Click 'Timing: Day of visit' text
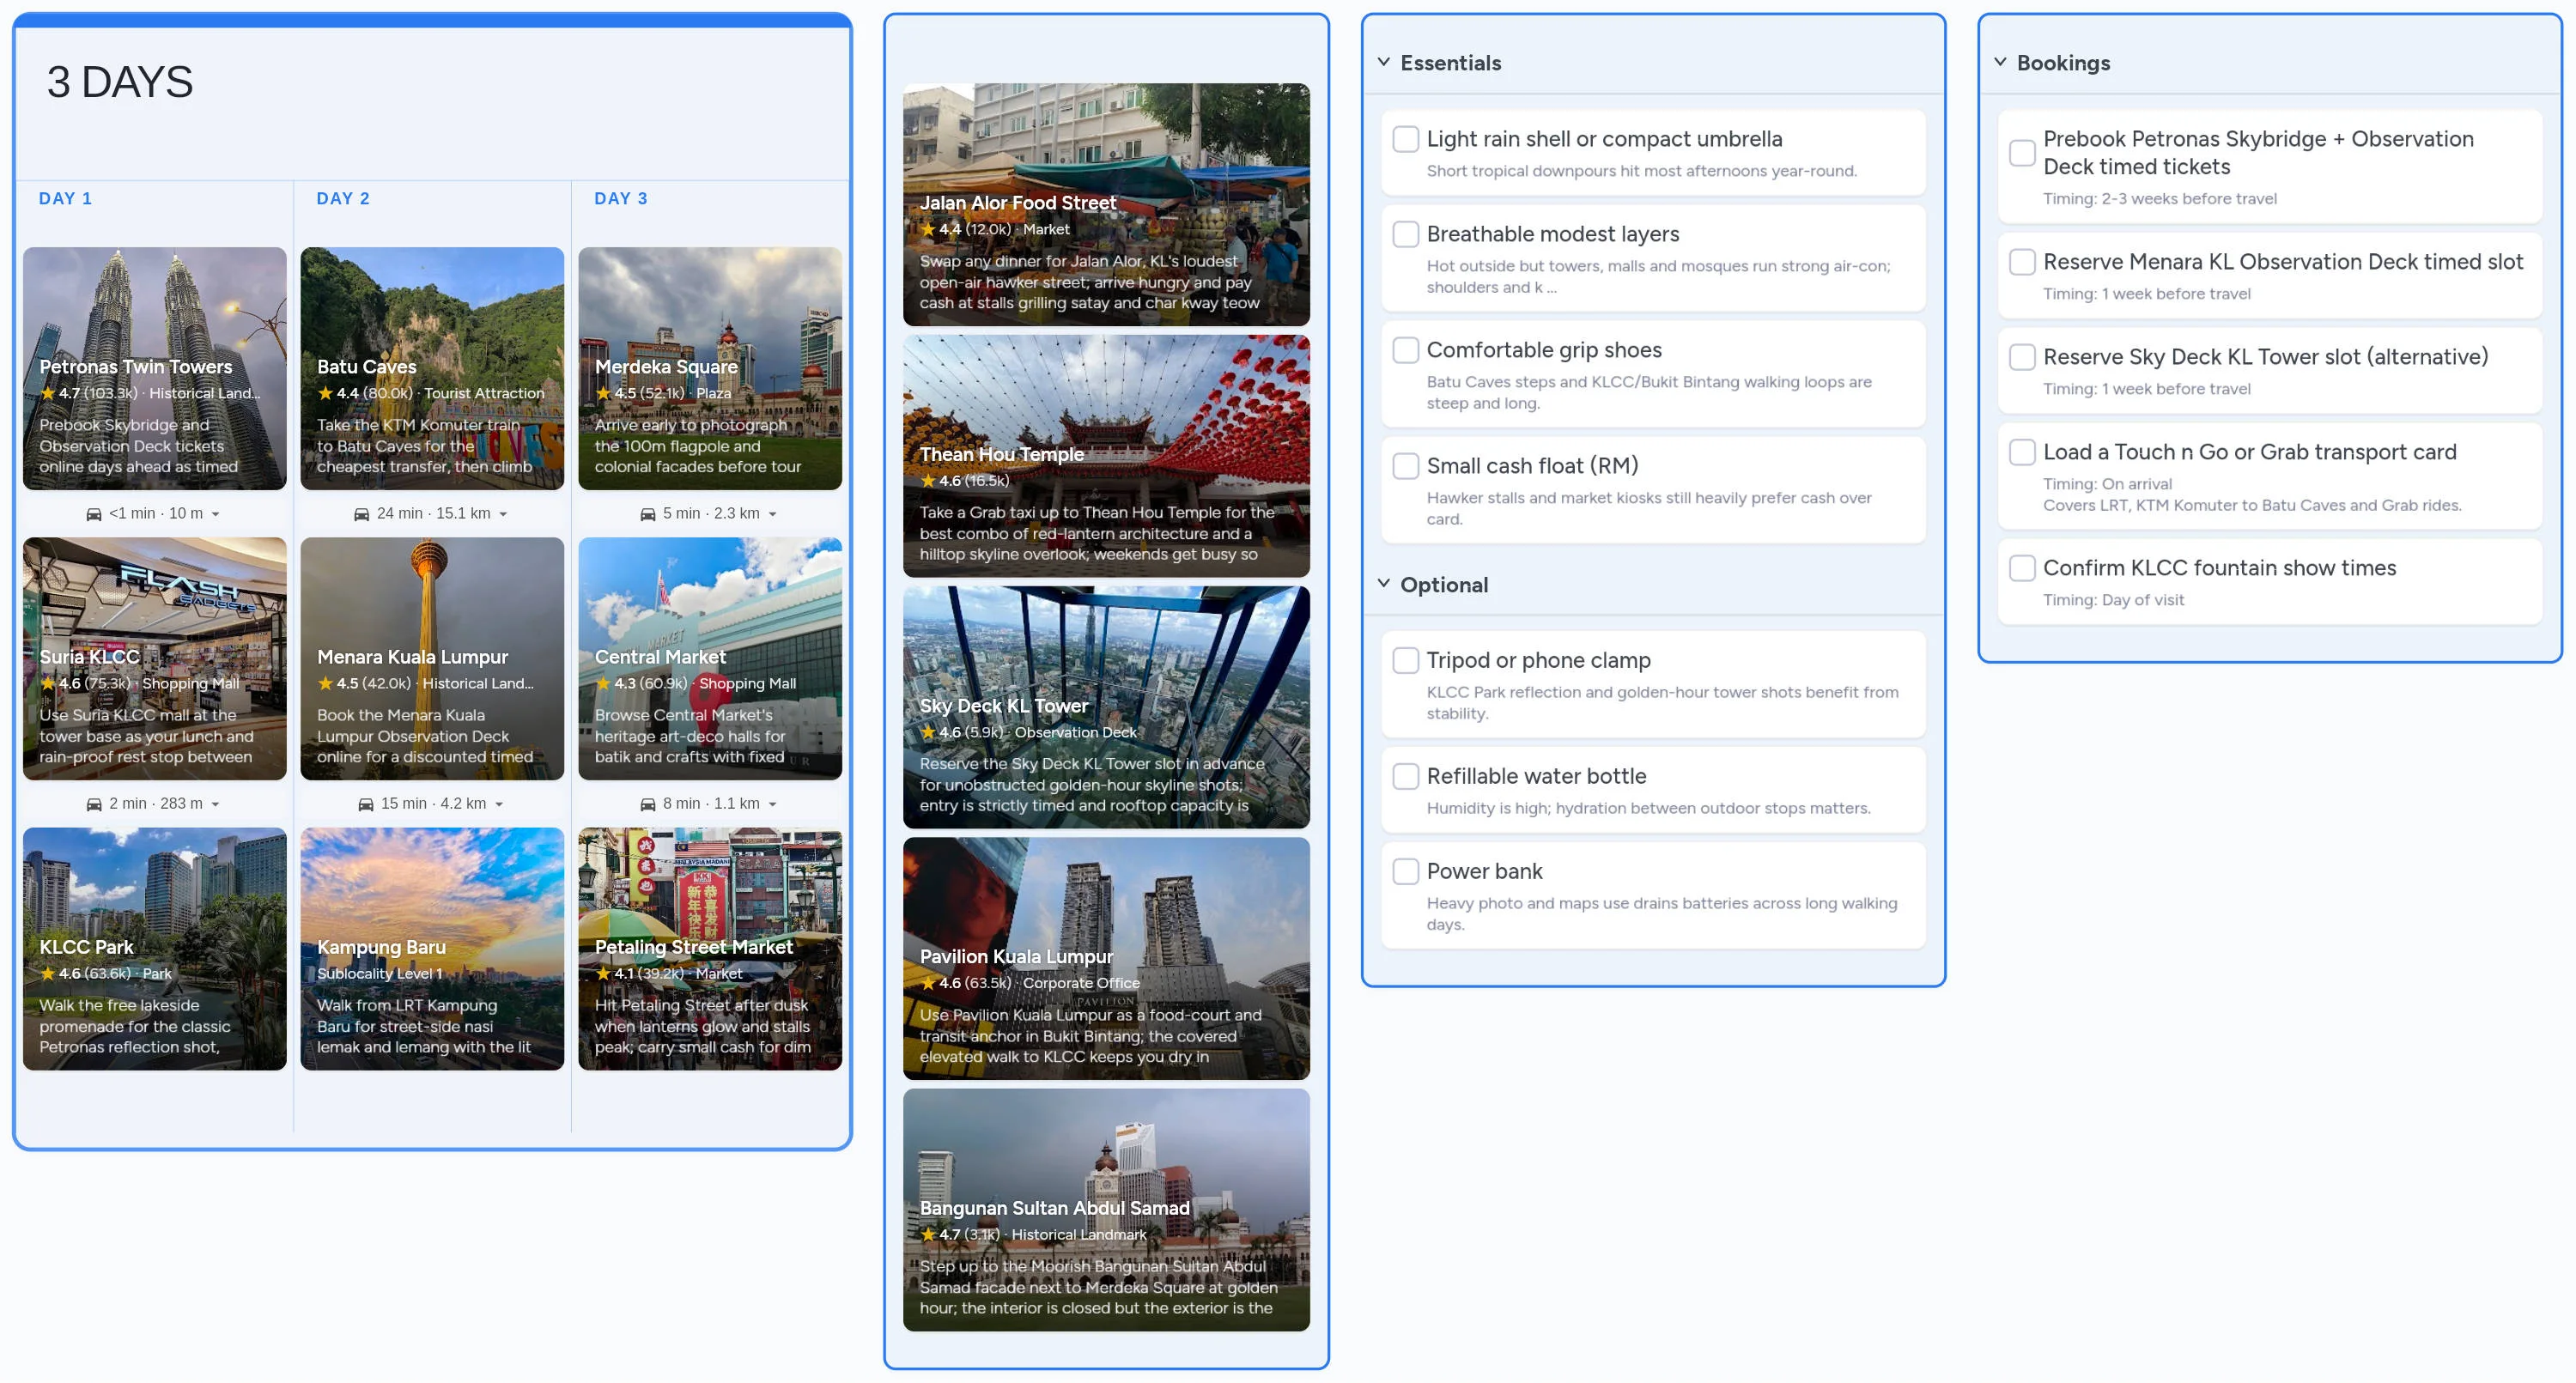 point(2113,600)
